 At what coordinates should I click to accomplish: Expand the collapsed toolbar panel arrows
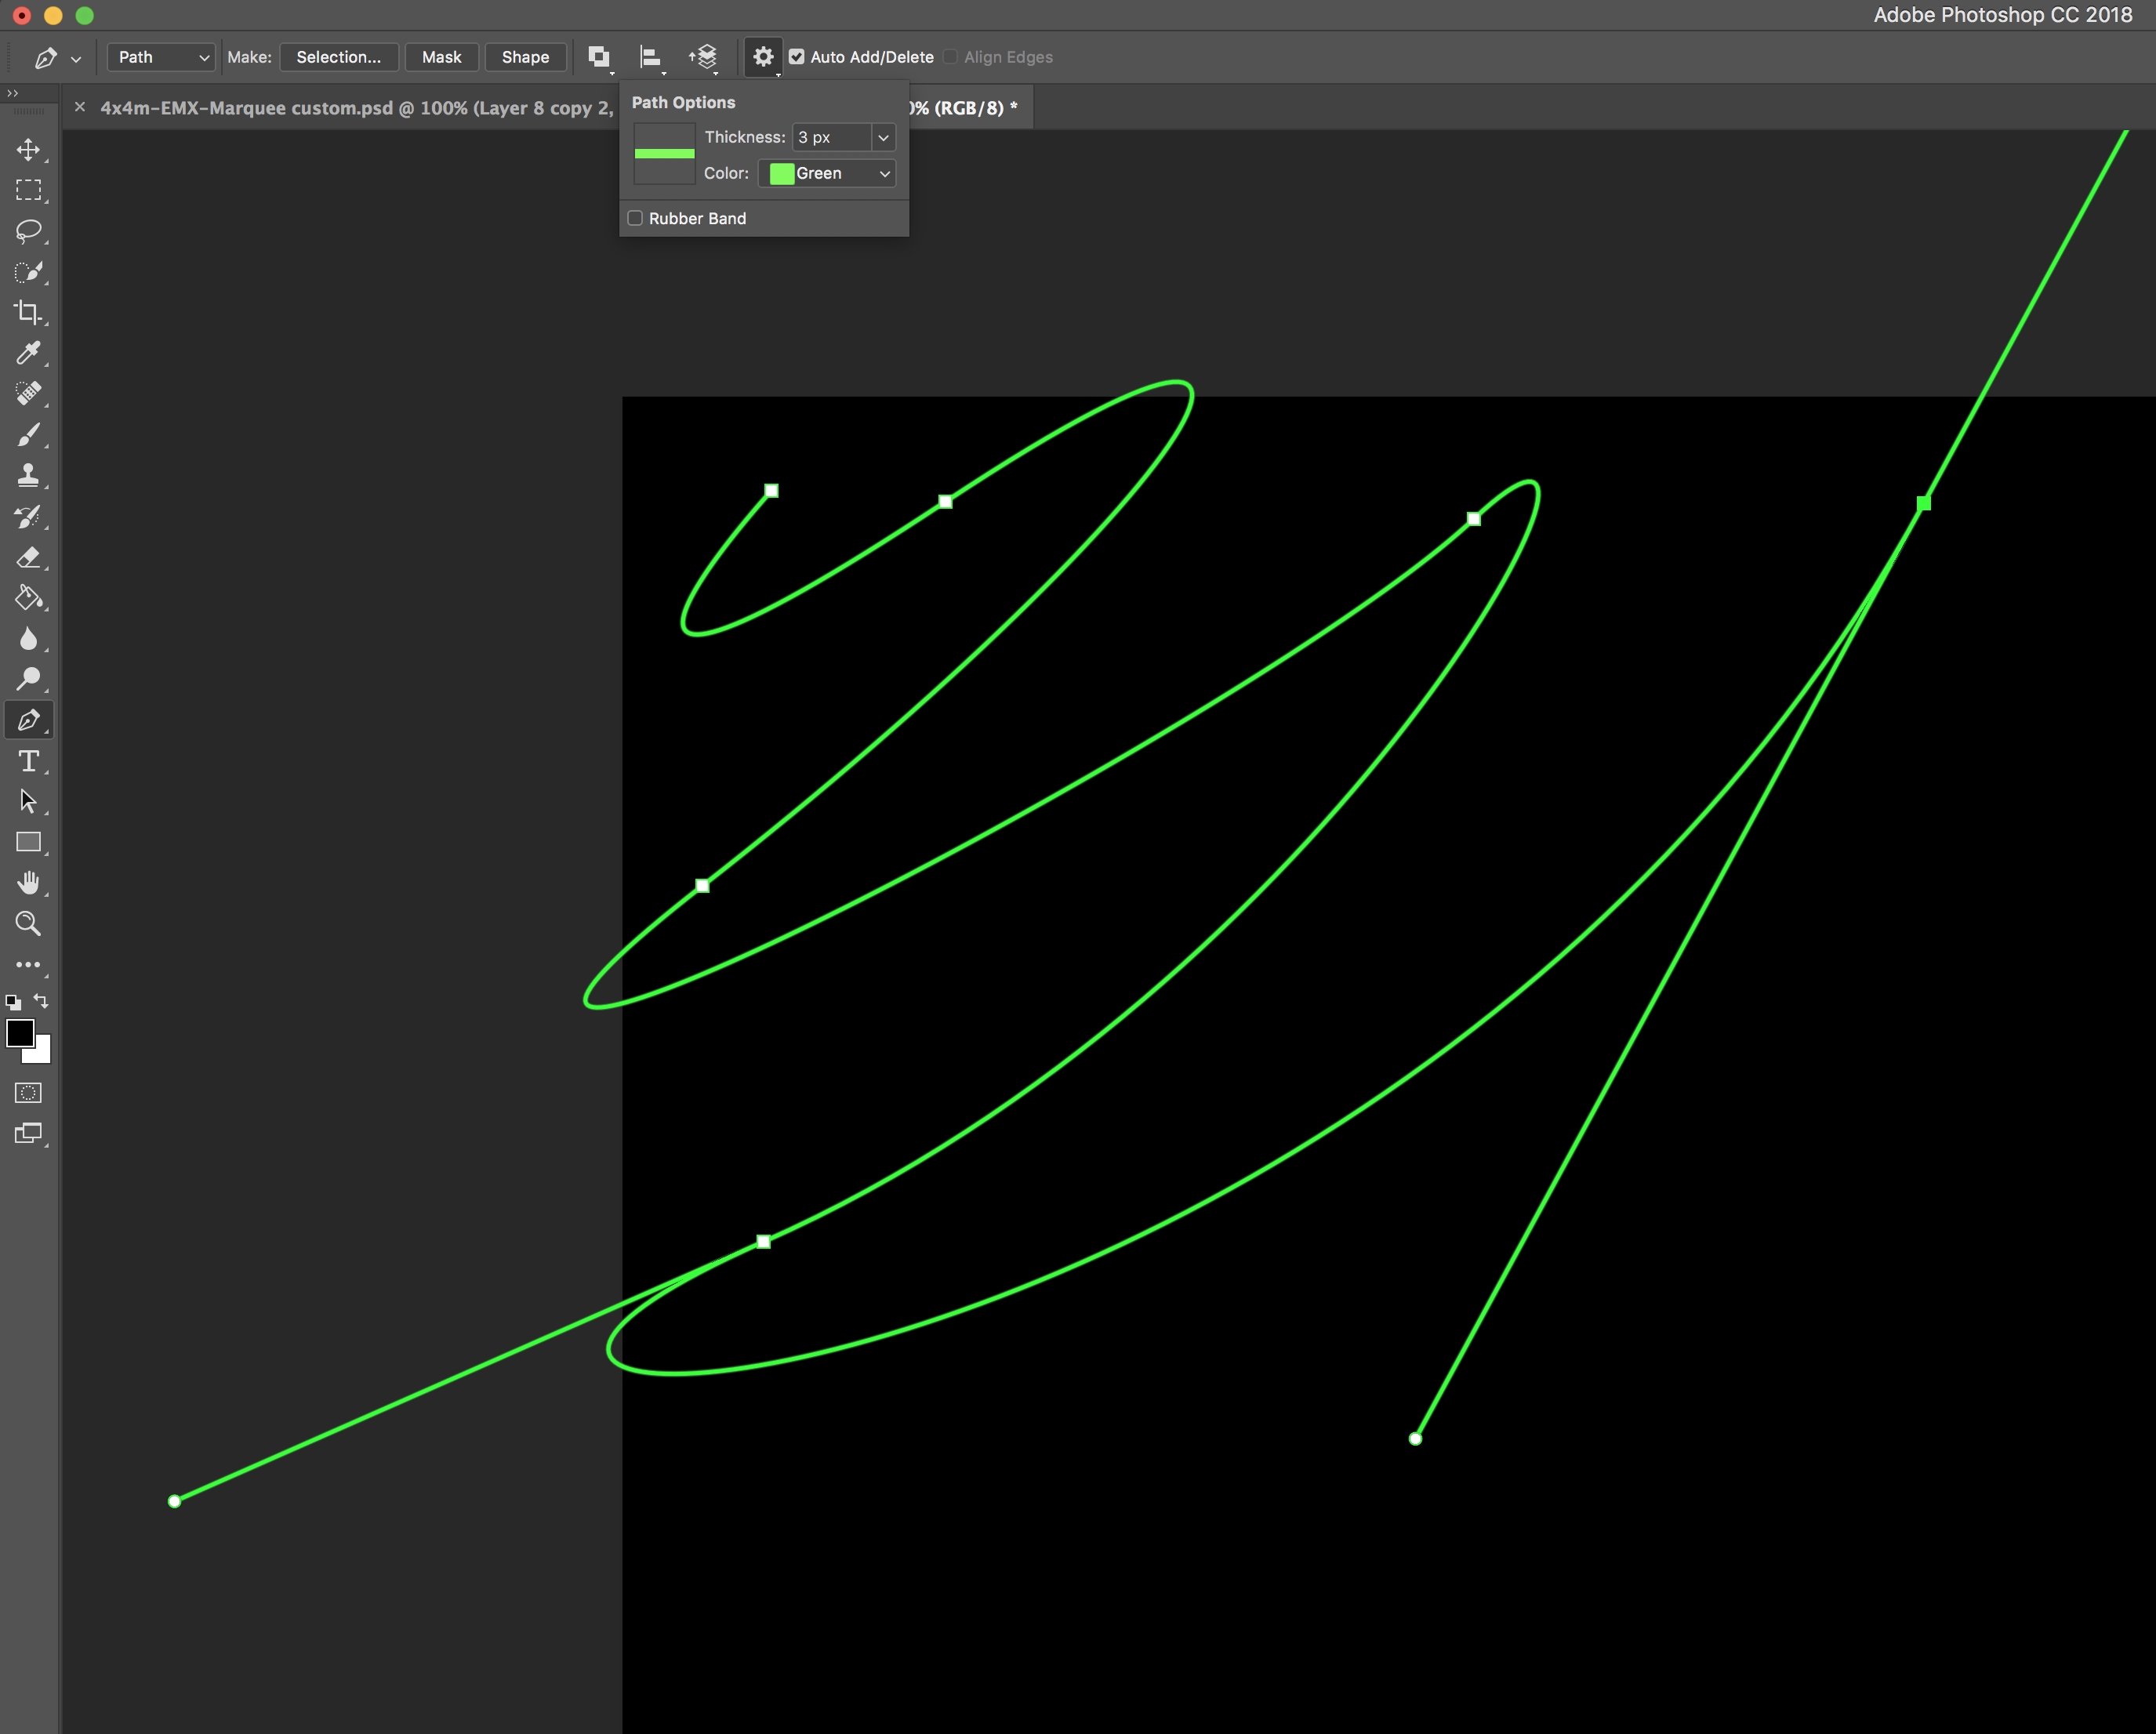(12, 93)
